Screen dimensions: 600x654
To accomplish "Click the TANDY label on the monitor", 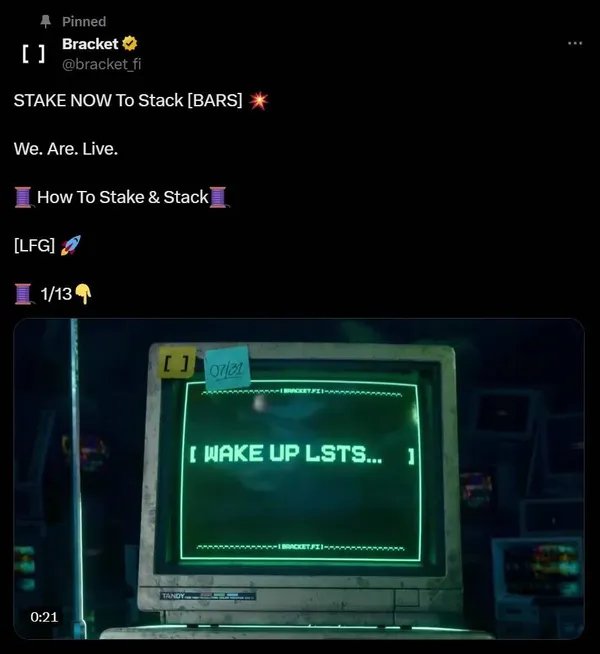I will click(x=173, y=596).
